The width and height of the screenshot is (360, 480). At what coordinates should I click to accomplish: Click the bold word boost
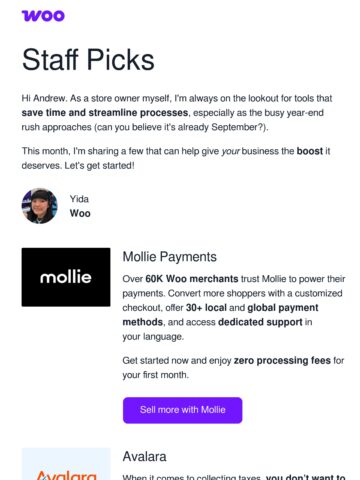[310, 151]
